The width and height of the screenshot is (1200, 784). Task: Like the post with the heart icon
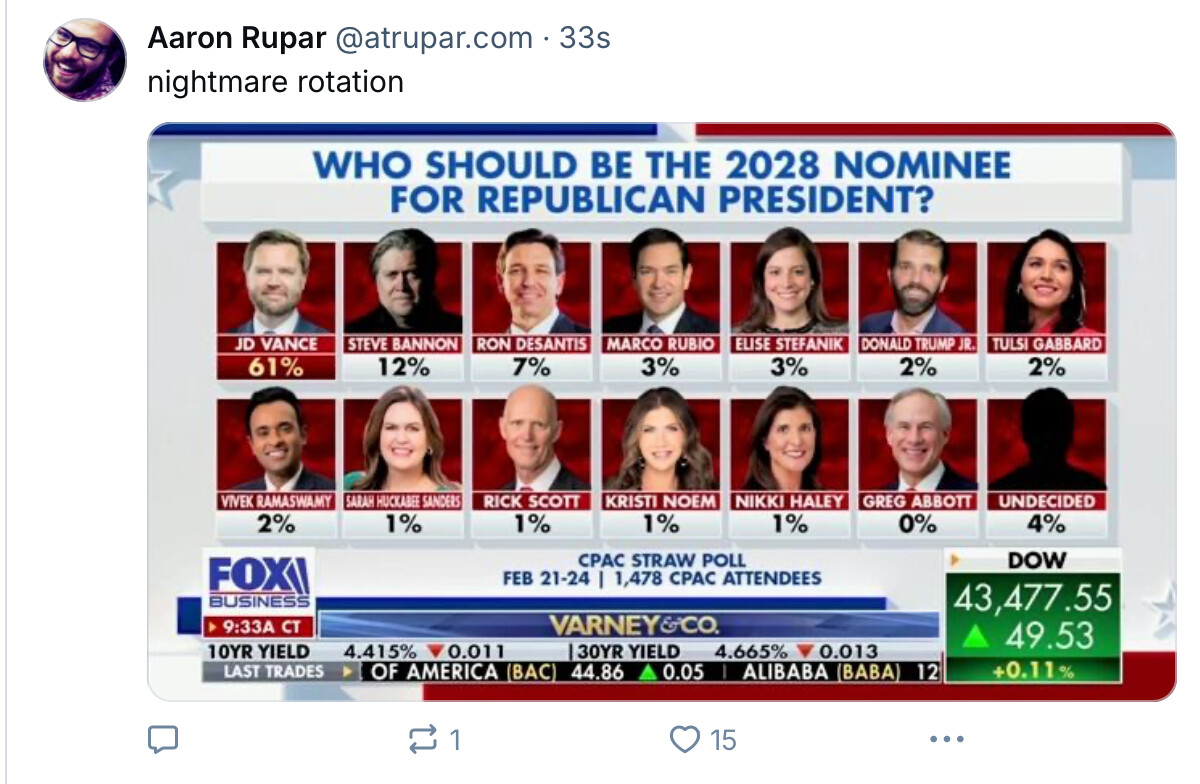685,740
